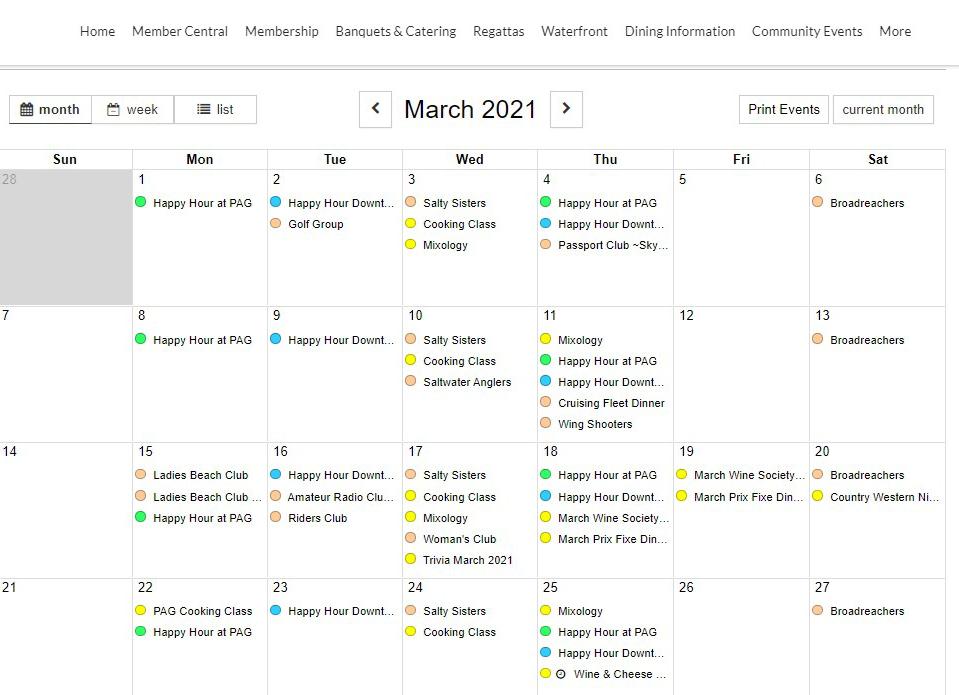Click the Print Events button

point(783,110)
